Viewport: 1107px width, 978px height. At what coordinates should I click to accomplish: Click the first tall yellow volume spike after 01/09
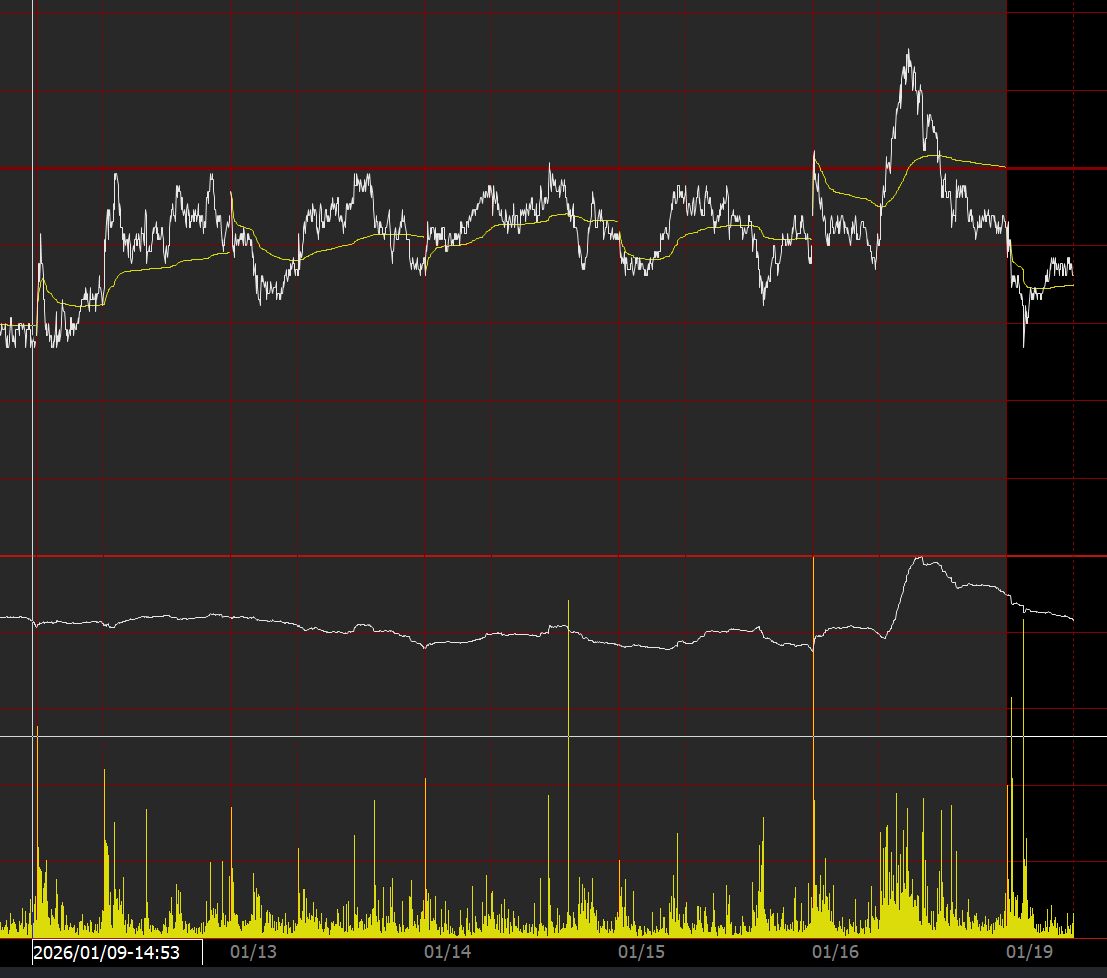[x=105, y=772]
